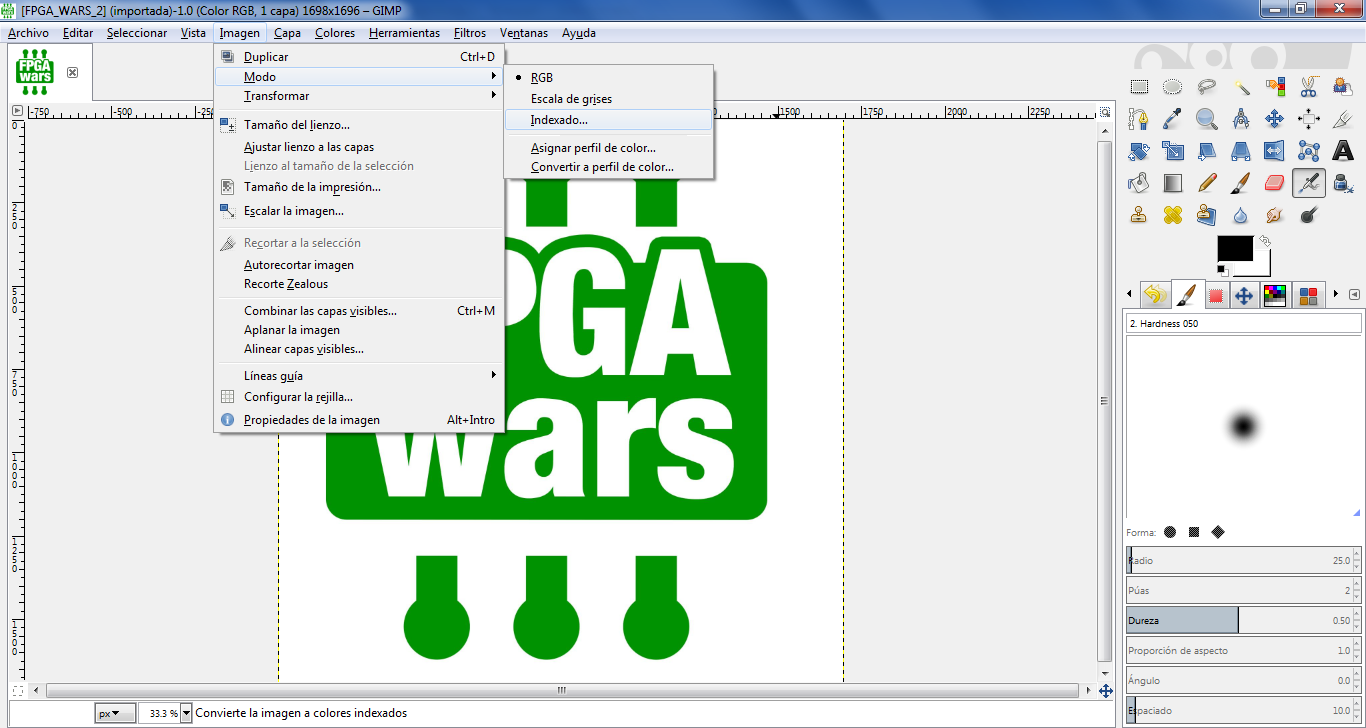The image size is (1366, 728).
Task: Select the Clone stamp tool
Action: pyautogui.click(x=1139, y=215)
